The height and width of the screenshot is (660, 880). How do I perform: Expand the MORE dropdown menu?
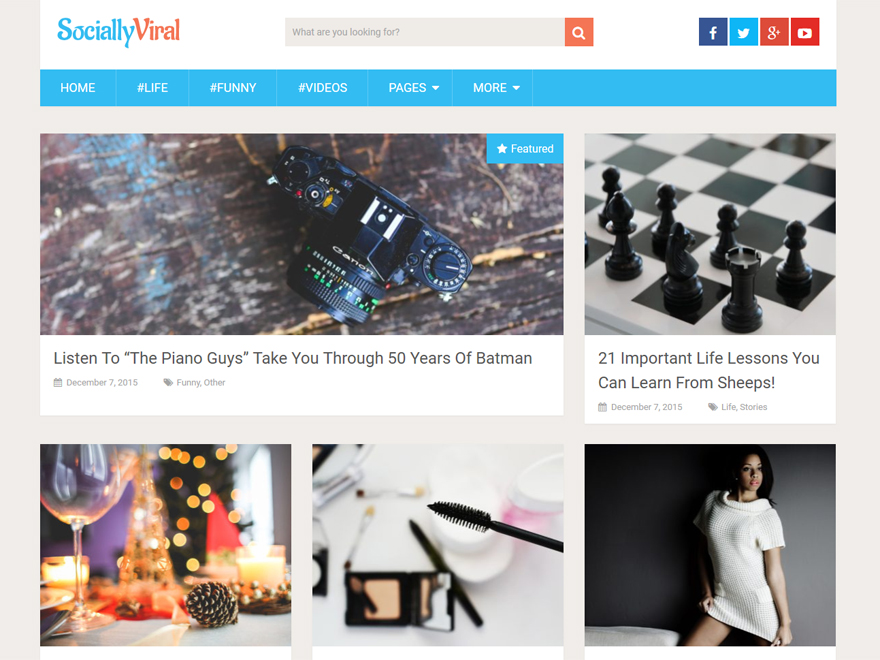pos(496,88)
